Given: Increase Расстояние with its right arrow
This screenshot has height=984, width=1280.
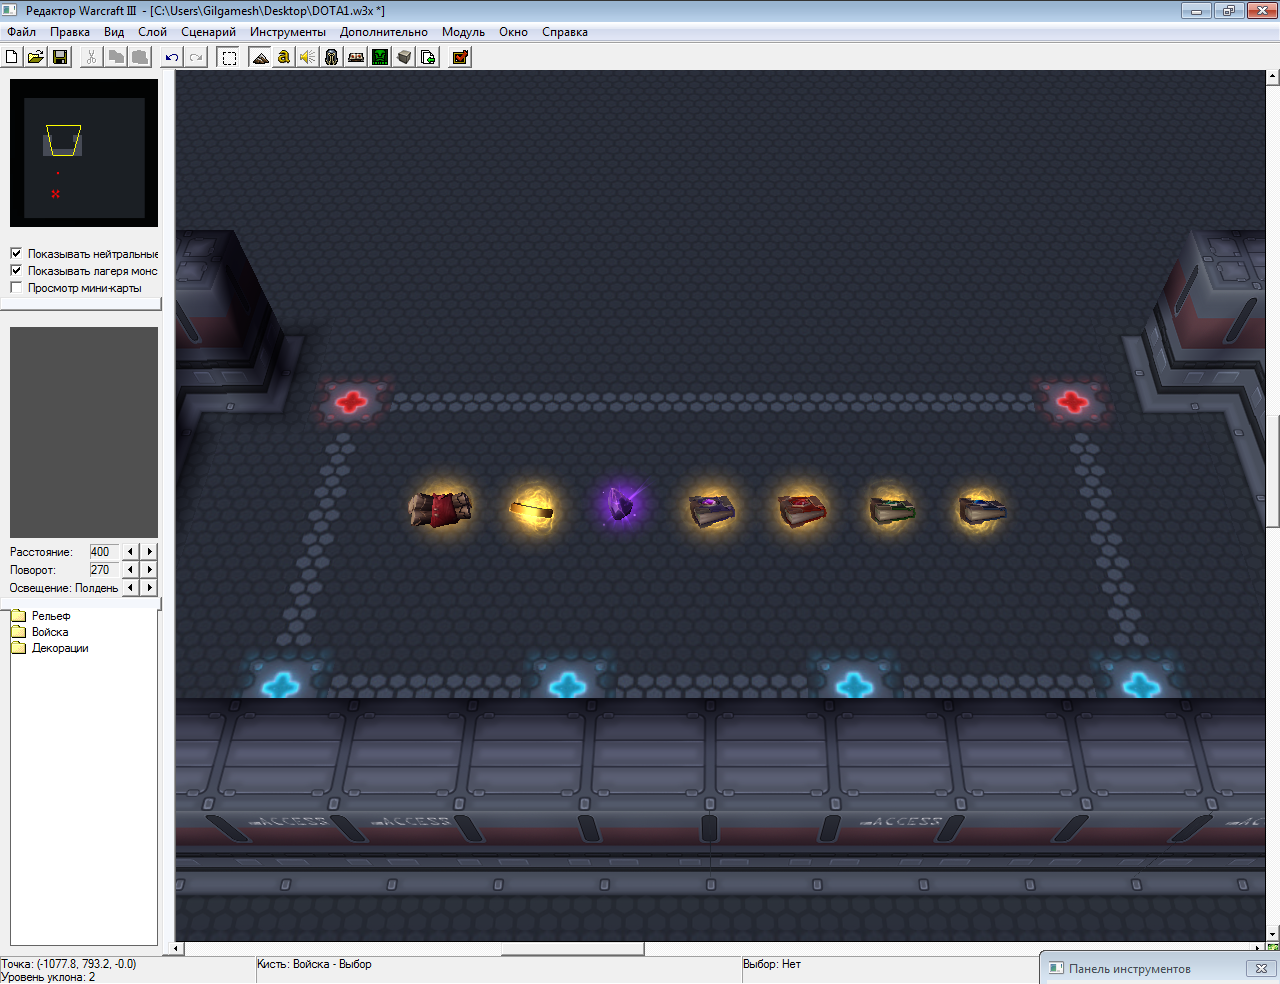Looking at the screenshot, I should [x=150, y=552].
